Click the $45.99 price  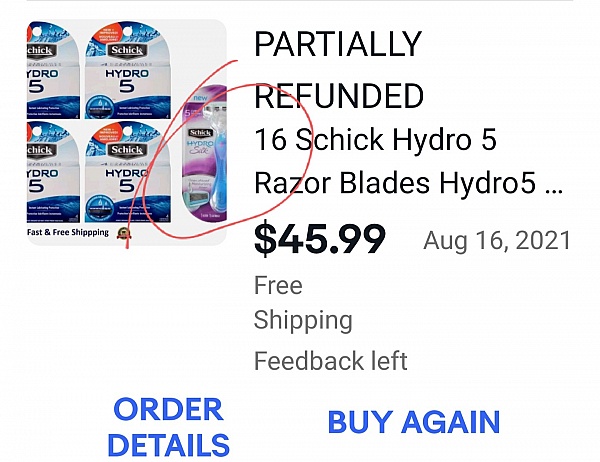point(320,239)
